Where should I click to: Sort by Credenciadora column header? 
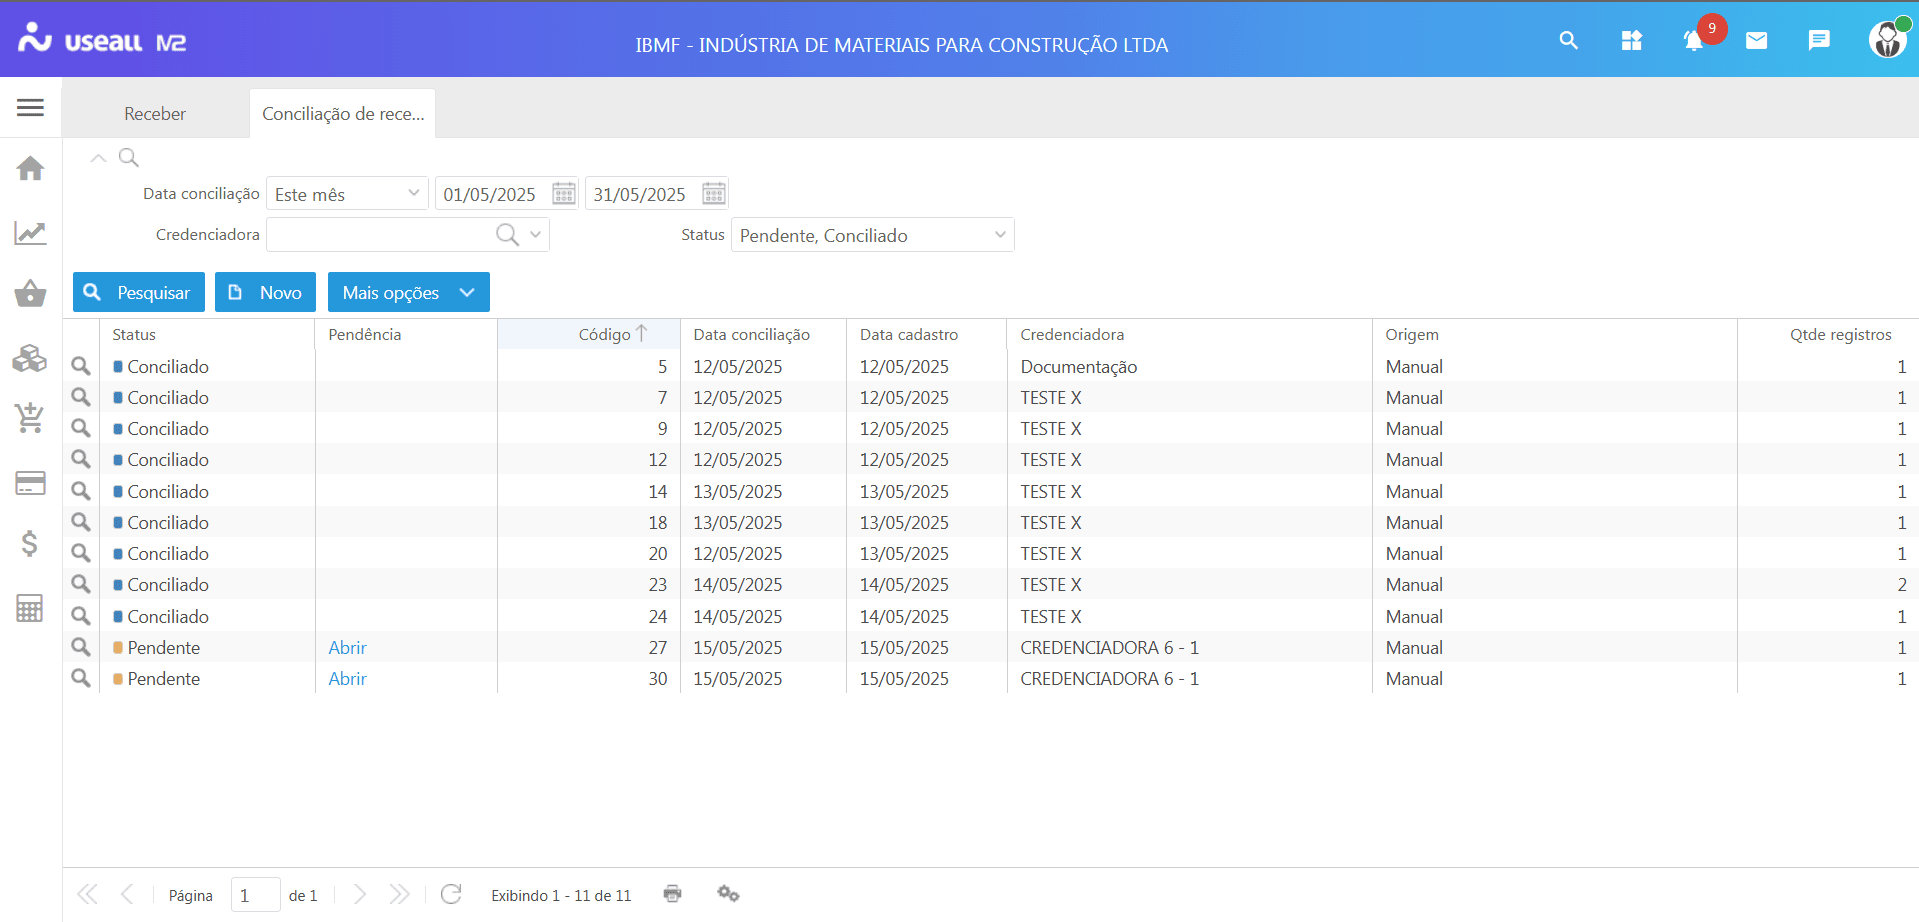tap(1189, 334)
